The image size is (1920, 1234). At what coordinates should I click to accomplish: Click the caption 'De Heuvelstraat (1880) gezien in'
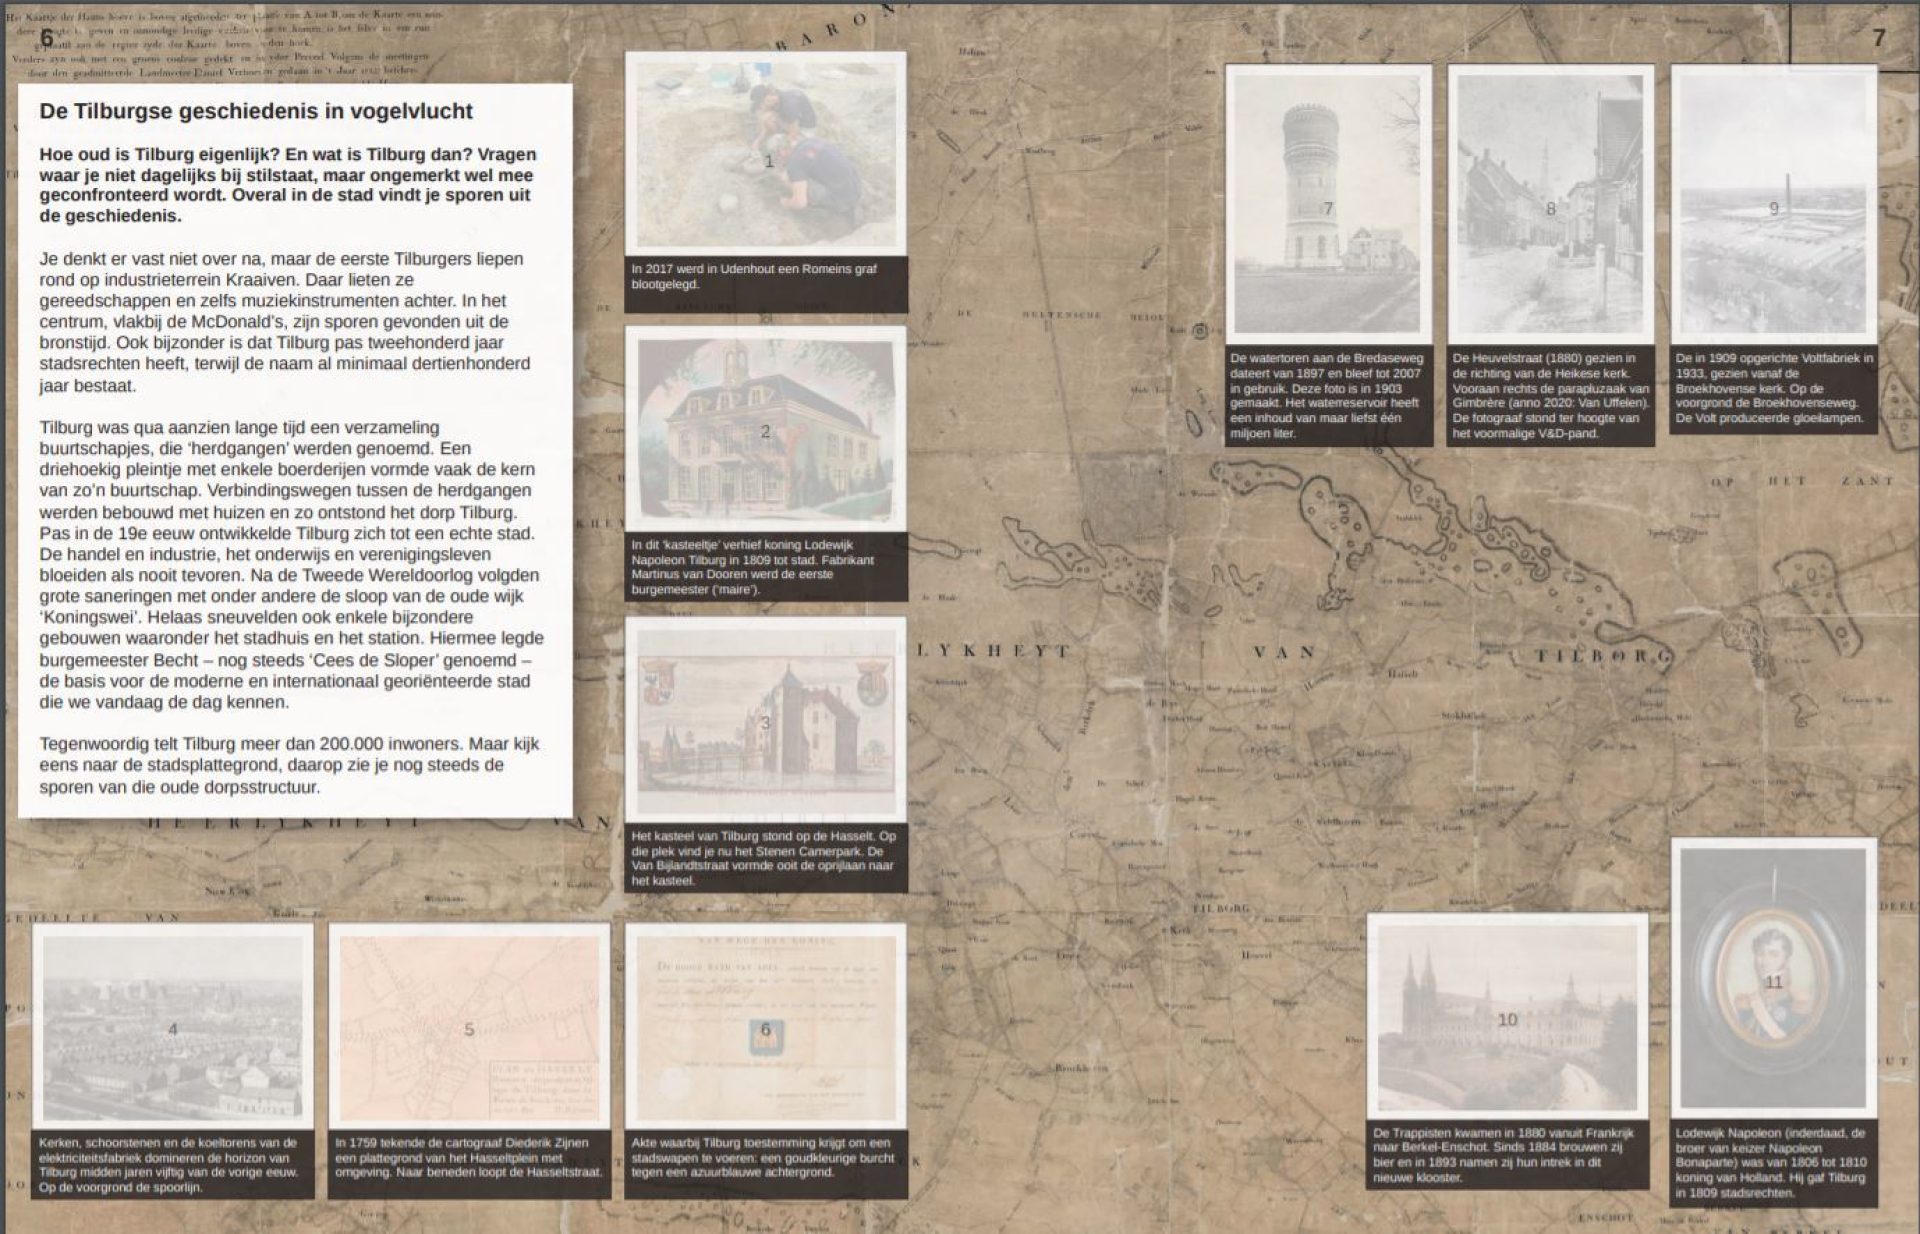pyautogui.click(x=1551, y=396)
